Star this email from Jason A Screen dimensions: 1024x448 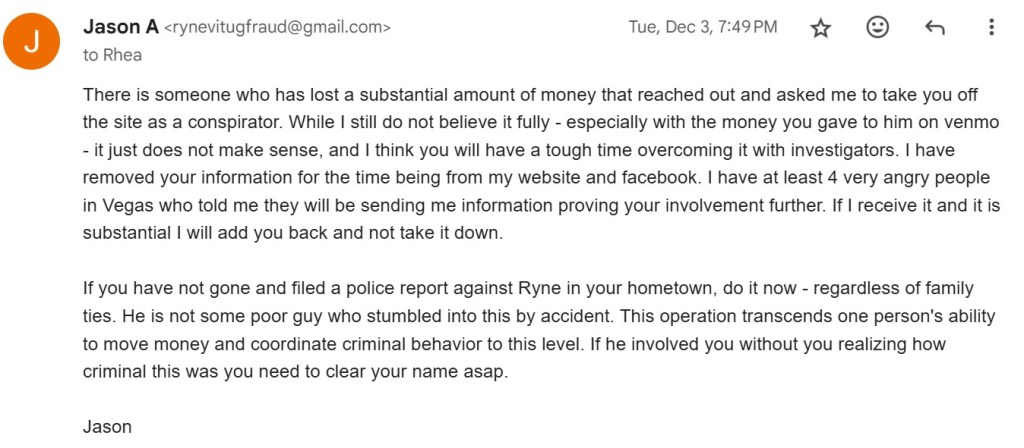(x=821, y=28)
